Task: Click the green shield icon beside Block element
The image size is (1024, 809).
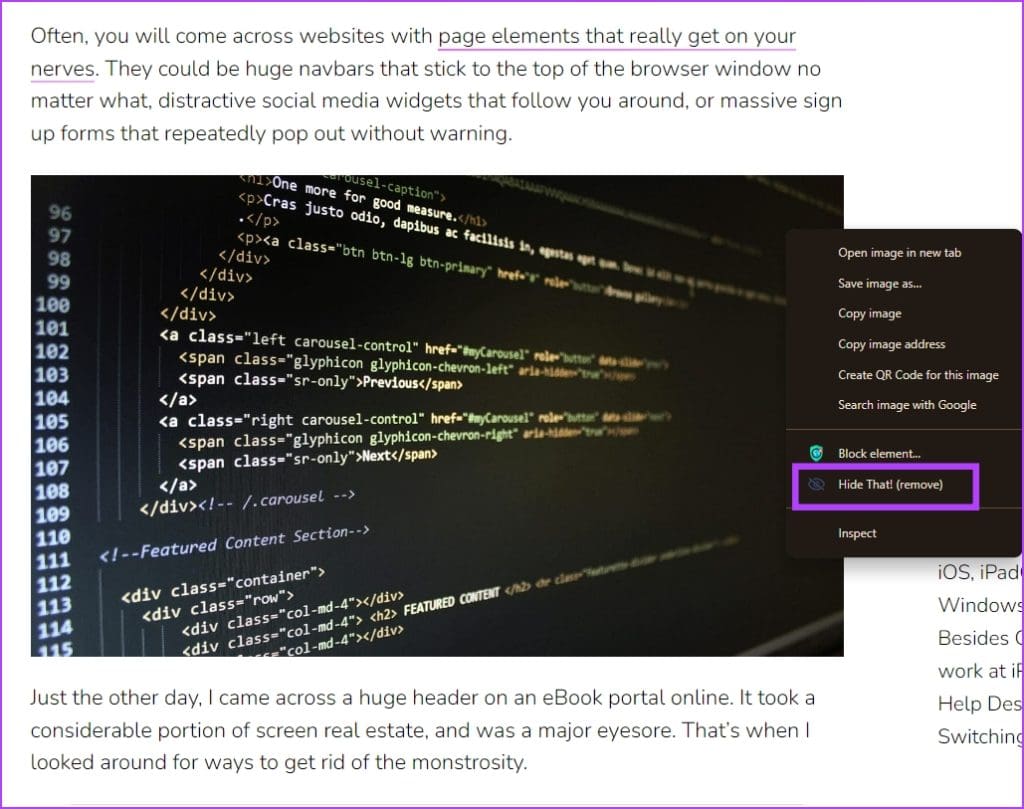Action: tap(817, 453)
